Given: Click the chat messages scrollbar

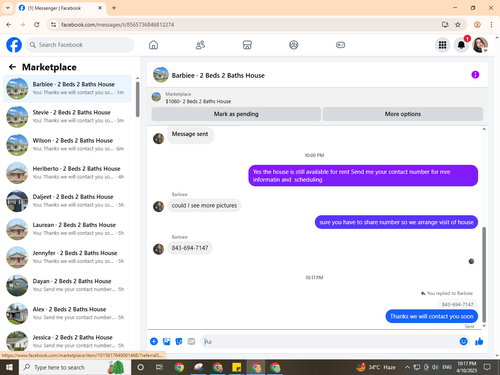Looking at the screenshot, I should (x=484, y=274).
